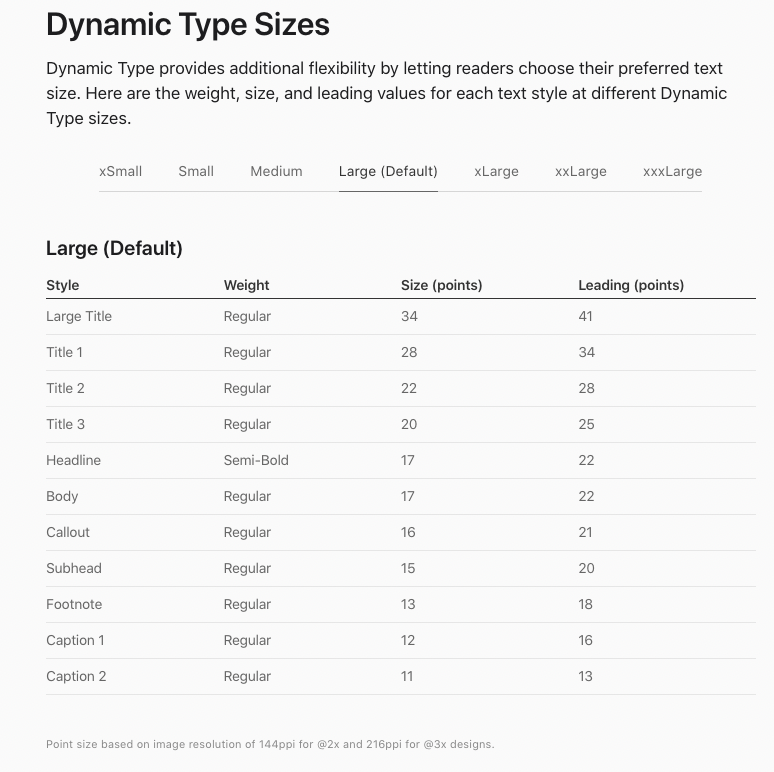Select the Footnote style cell
774x772 pixels.
(x=74, y=605)
